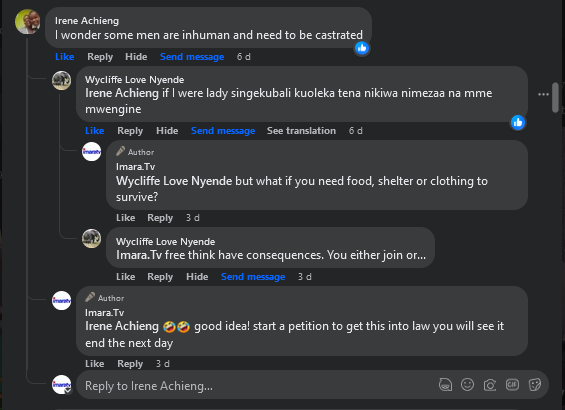565x410 pixels.
Task: Hide Irene Achieng's comment
Action: coord(136,57)
